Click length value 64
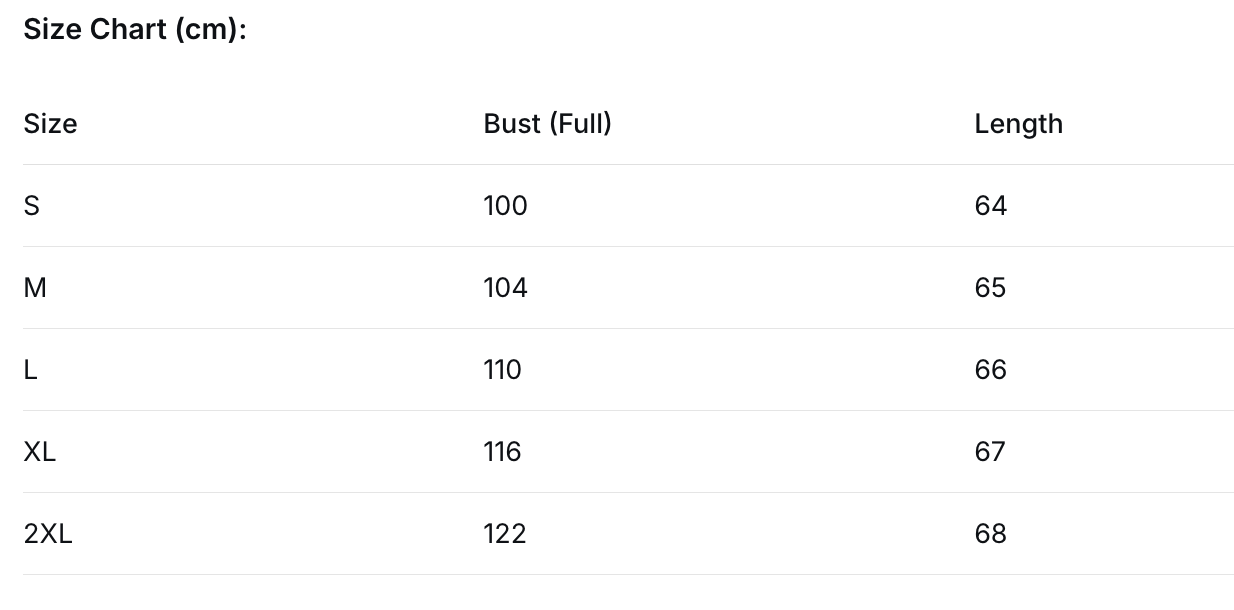 coord(991,206)
